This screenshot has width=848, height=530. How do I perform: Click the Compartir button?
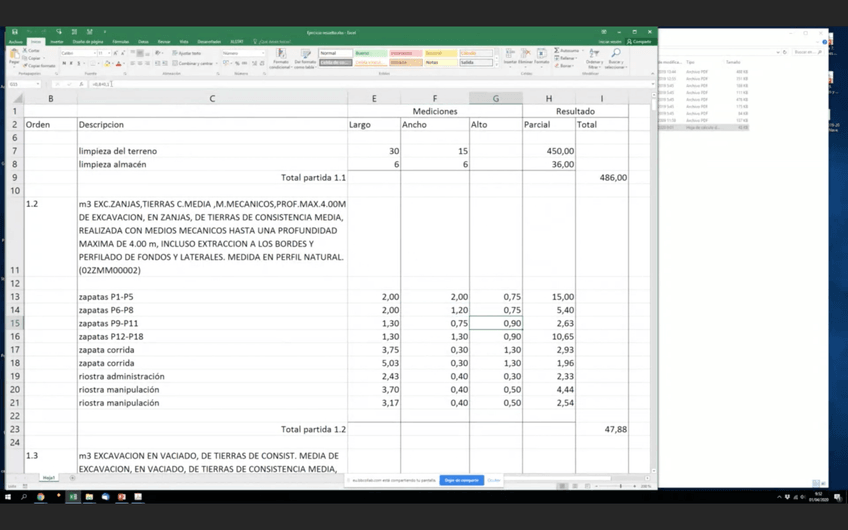641,41
